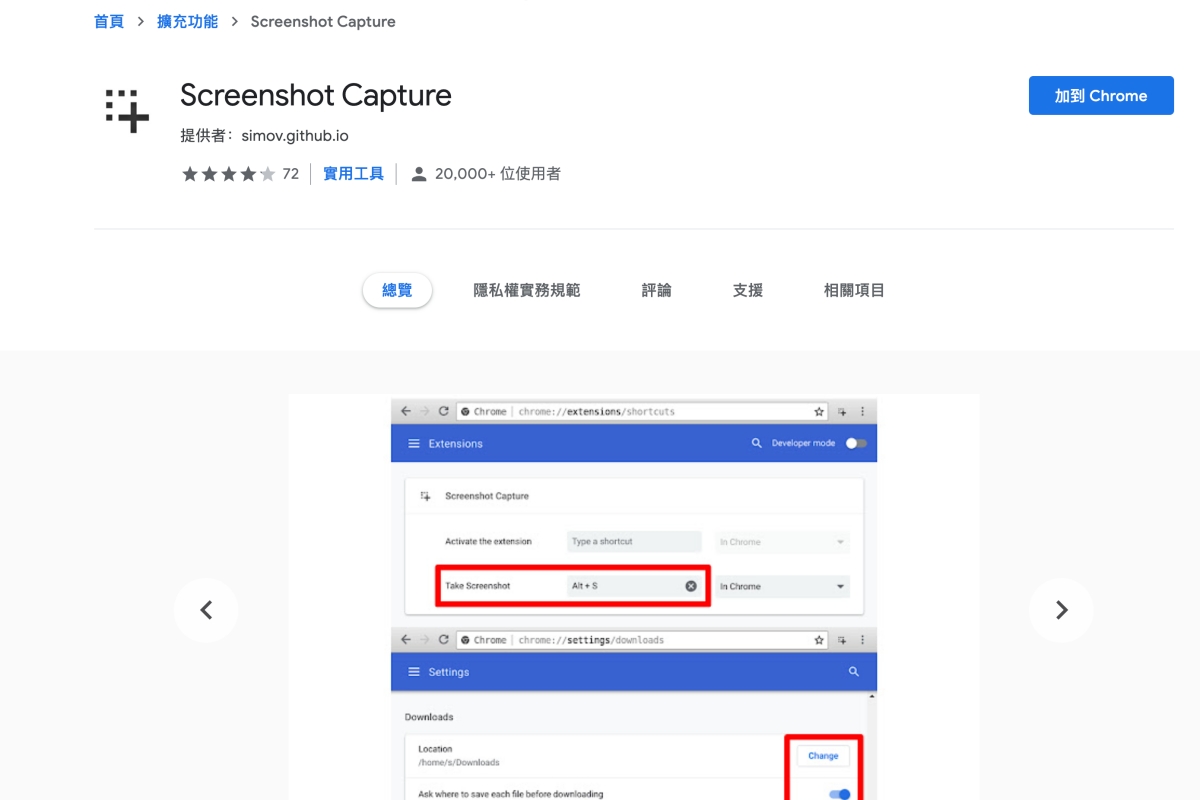Click the Screenshot Capture crosshair logo icon
1200x800 pixels.
click(126, 108)
